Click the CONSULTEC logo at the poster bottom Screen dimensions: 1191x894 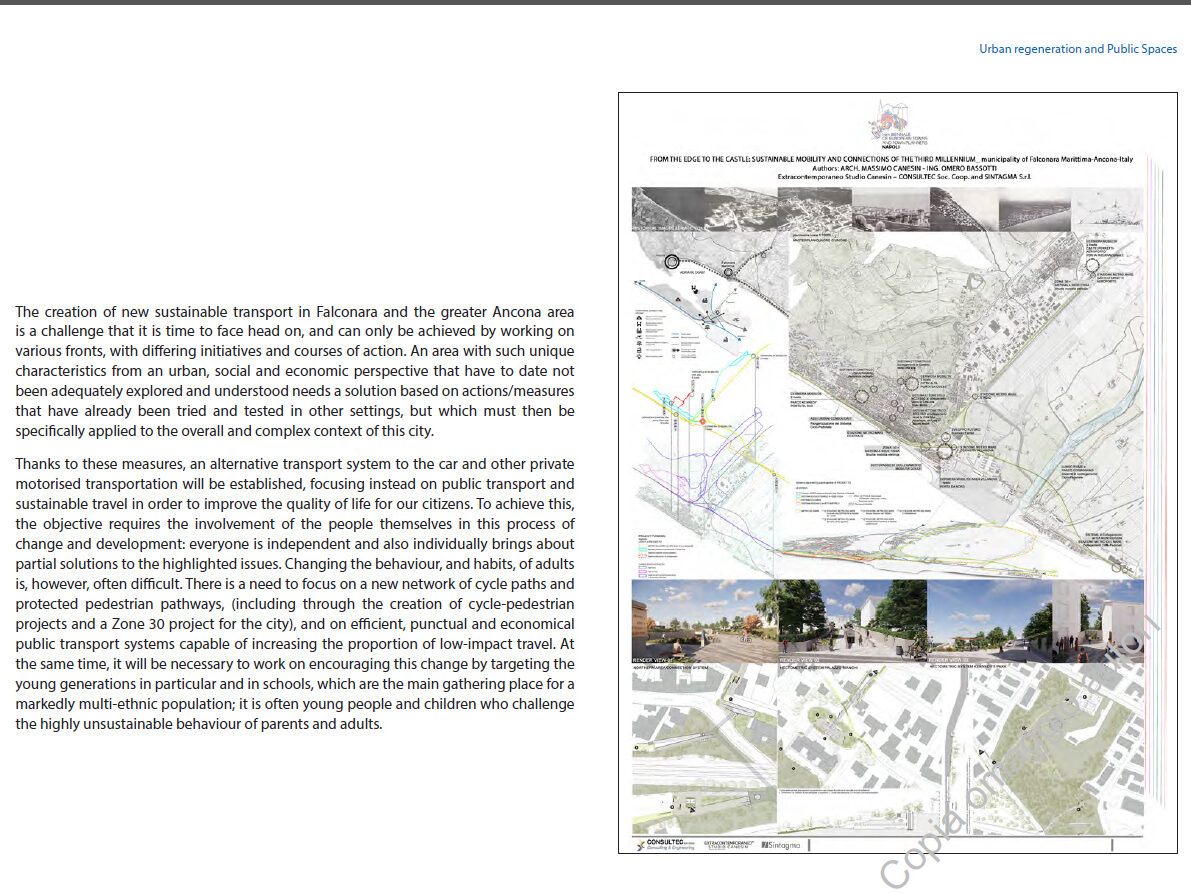665,845
